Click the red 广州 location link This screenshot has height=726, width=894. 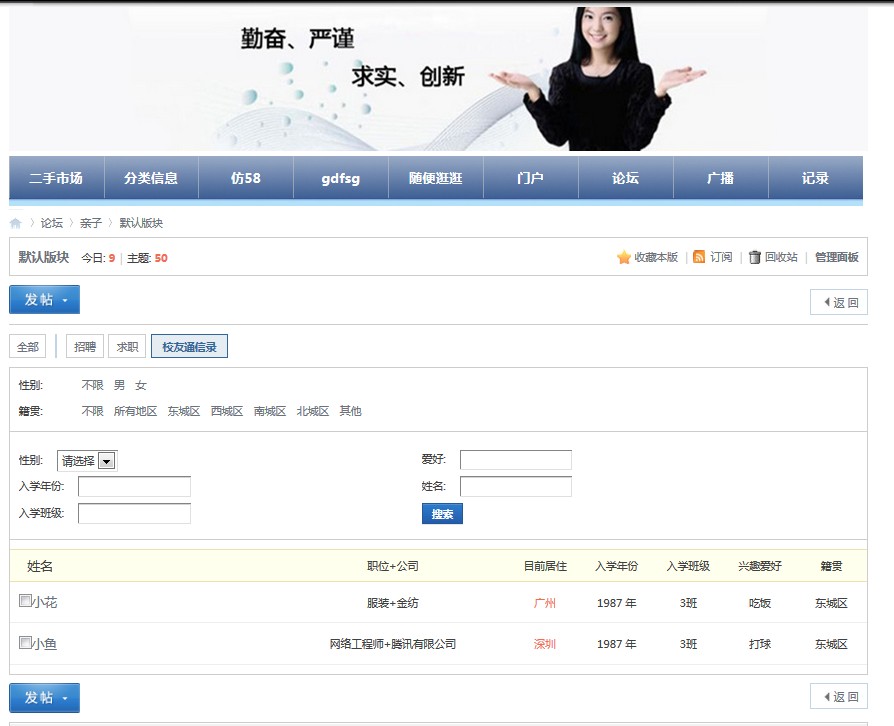[544, 603]
